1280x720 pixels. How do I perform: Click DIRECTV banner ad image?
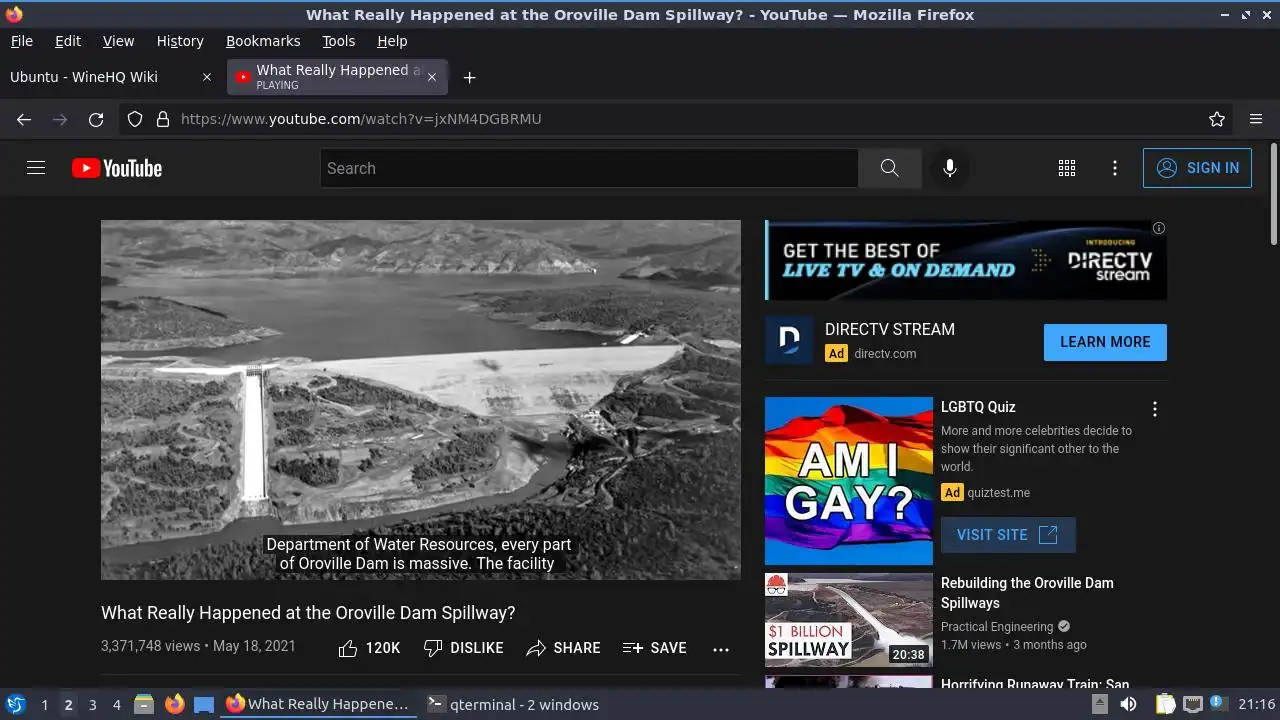(x=966, y=260)
